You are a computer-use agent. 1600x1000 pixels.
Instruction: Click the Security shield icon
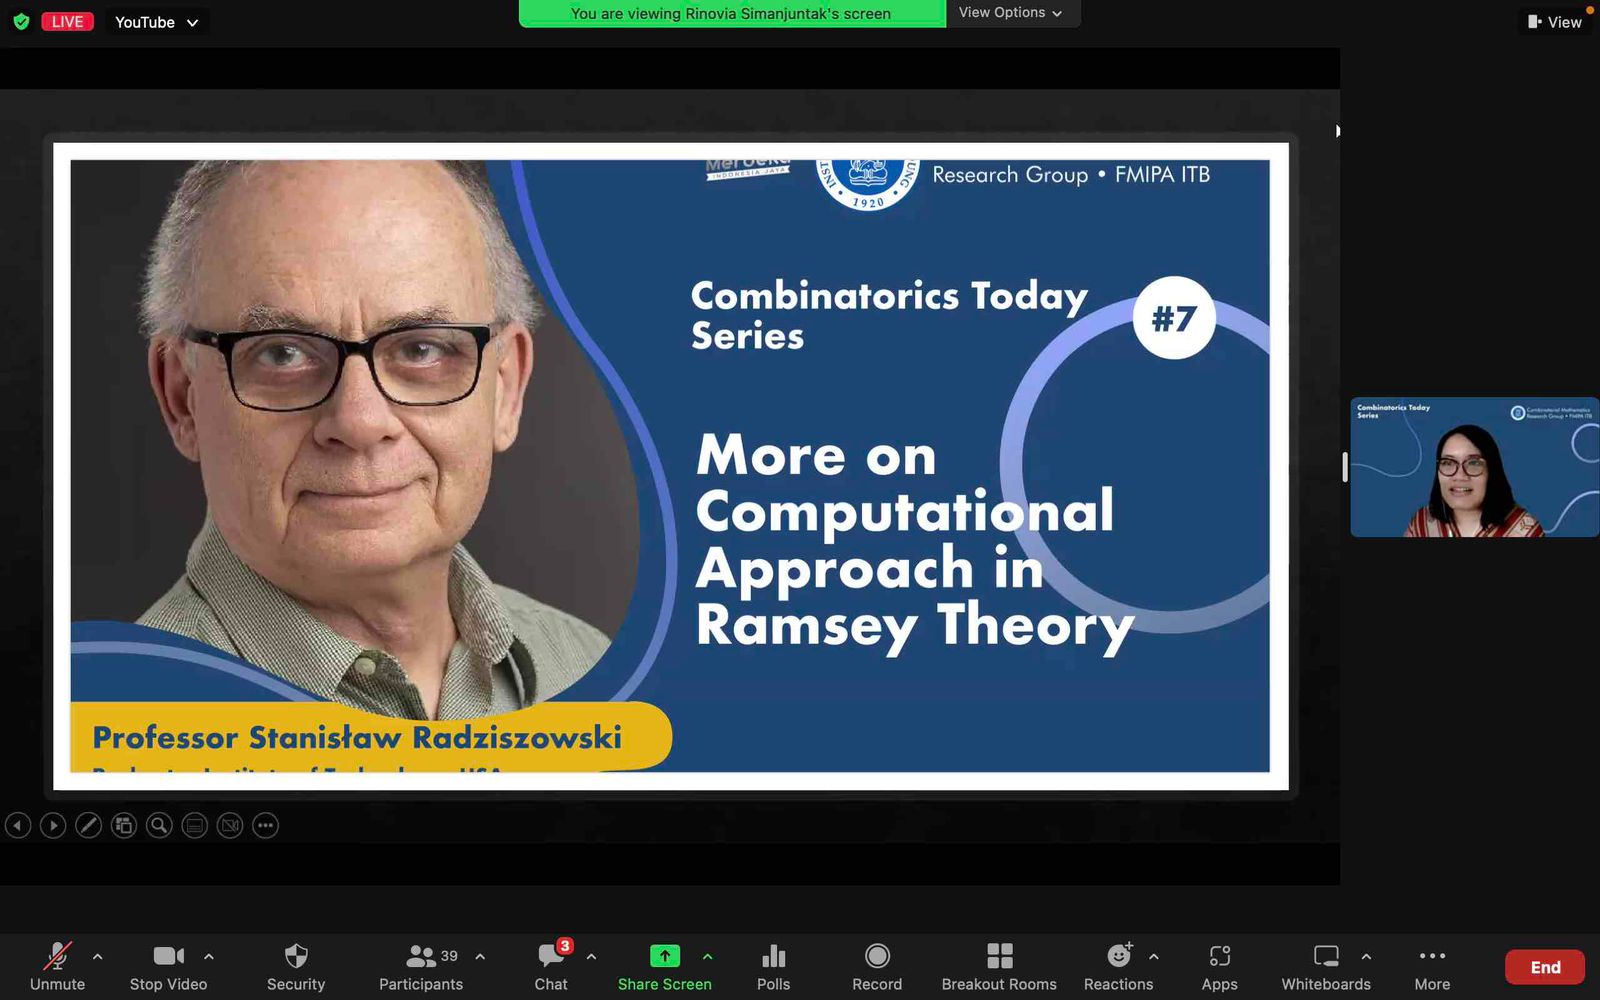(295, 957)
